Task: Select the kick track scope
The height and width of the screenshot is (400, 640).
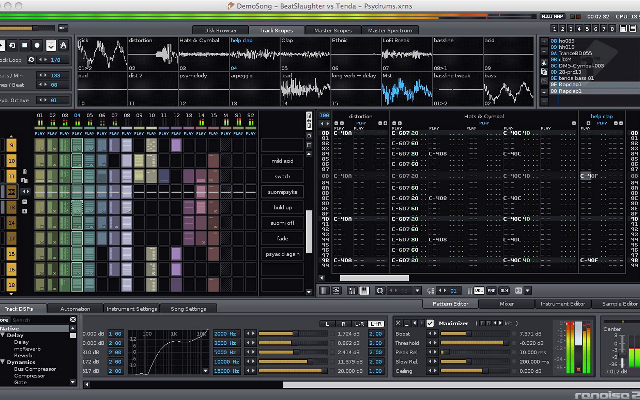Action: (102, 54)
